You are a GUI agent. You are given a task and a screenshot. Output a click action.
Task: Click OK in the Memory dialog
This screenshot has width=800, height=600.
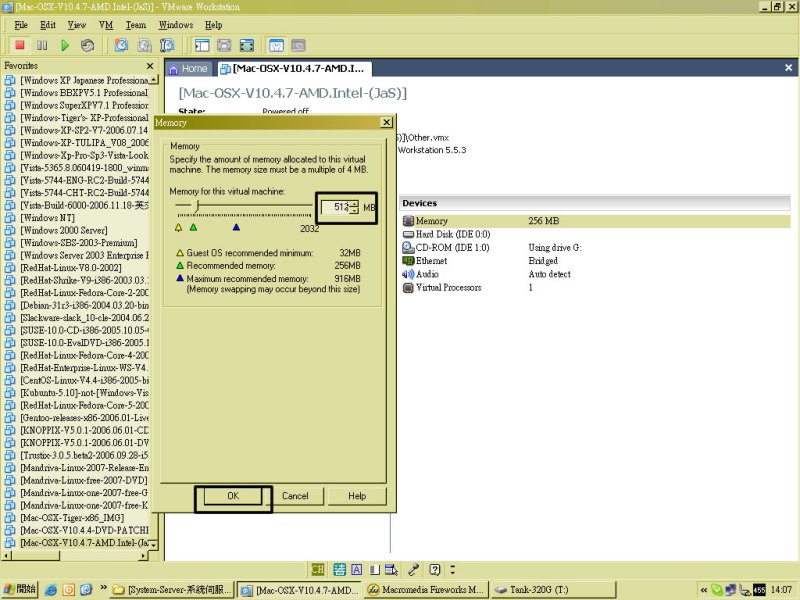pyautogui.click(x=233, y=496)
